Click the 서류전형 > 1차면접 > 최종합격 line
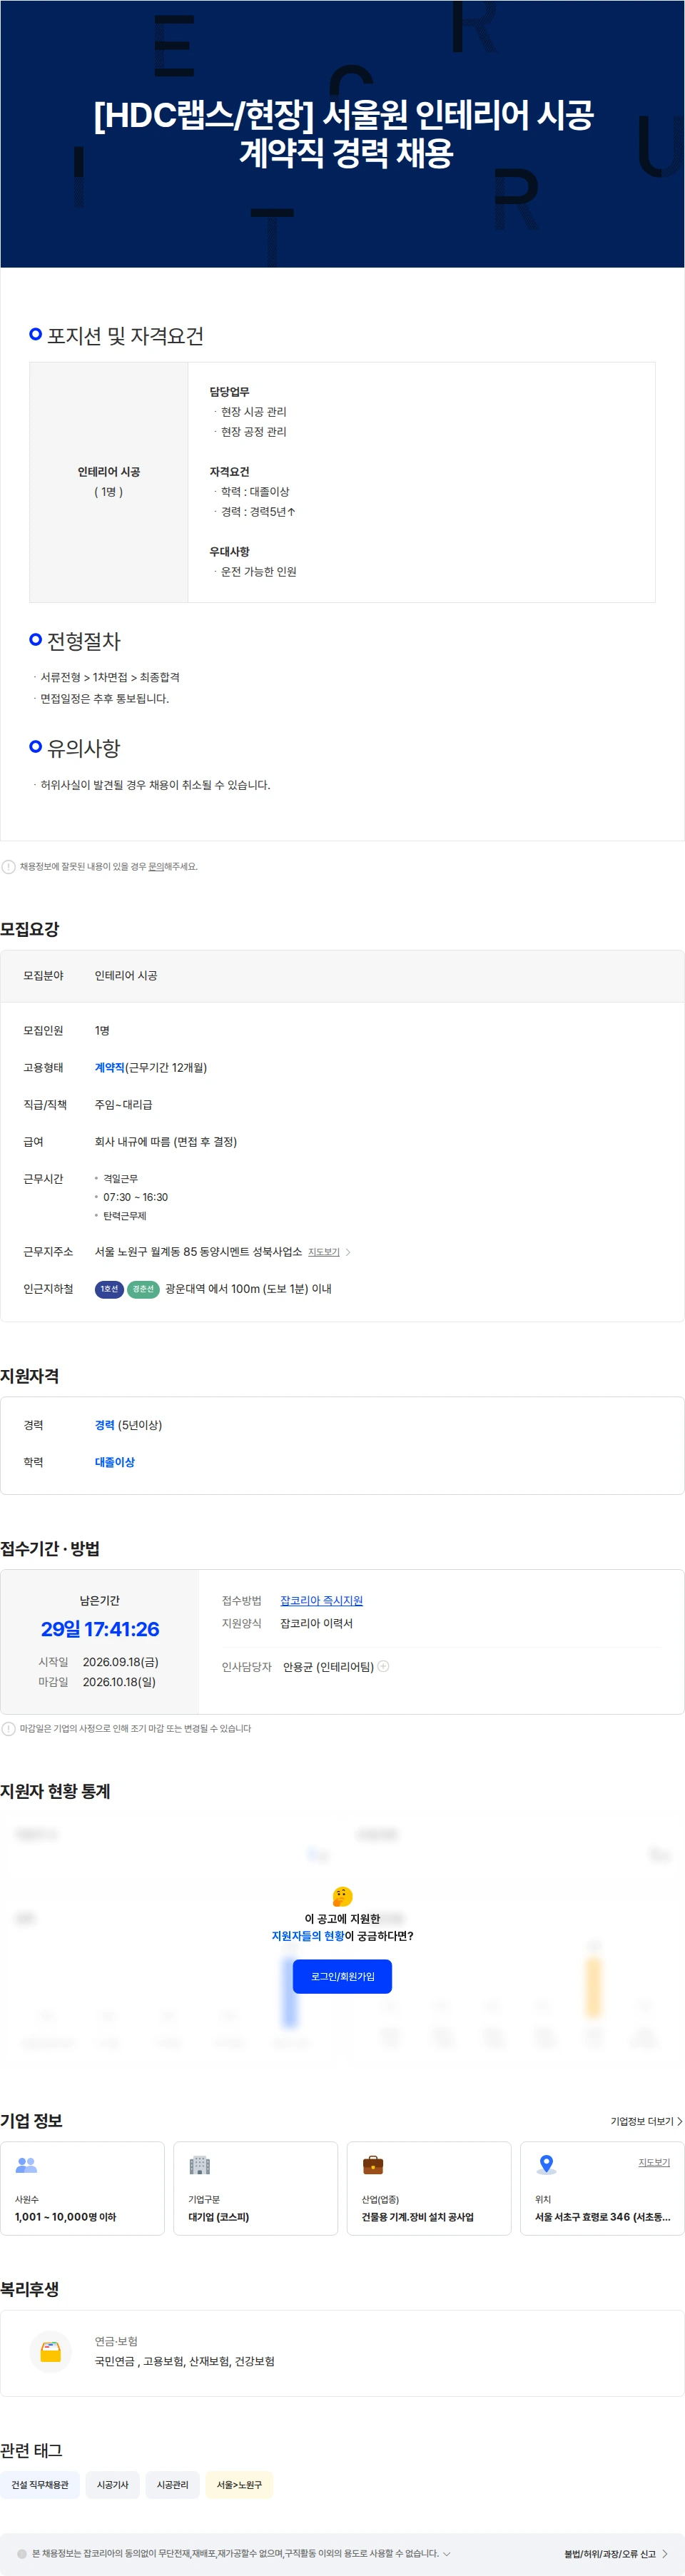Viewport: 685px width, 2576px height. click(110, 677)
